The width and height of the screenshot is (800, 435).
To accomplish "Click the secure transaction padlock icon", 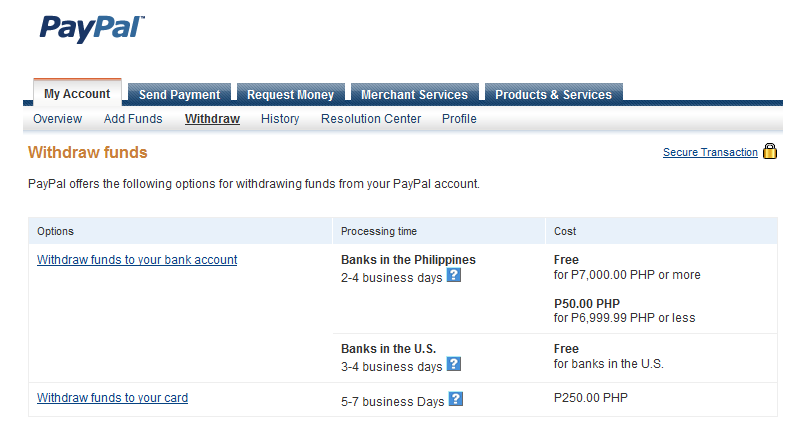I will coord(770,152).
